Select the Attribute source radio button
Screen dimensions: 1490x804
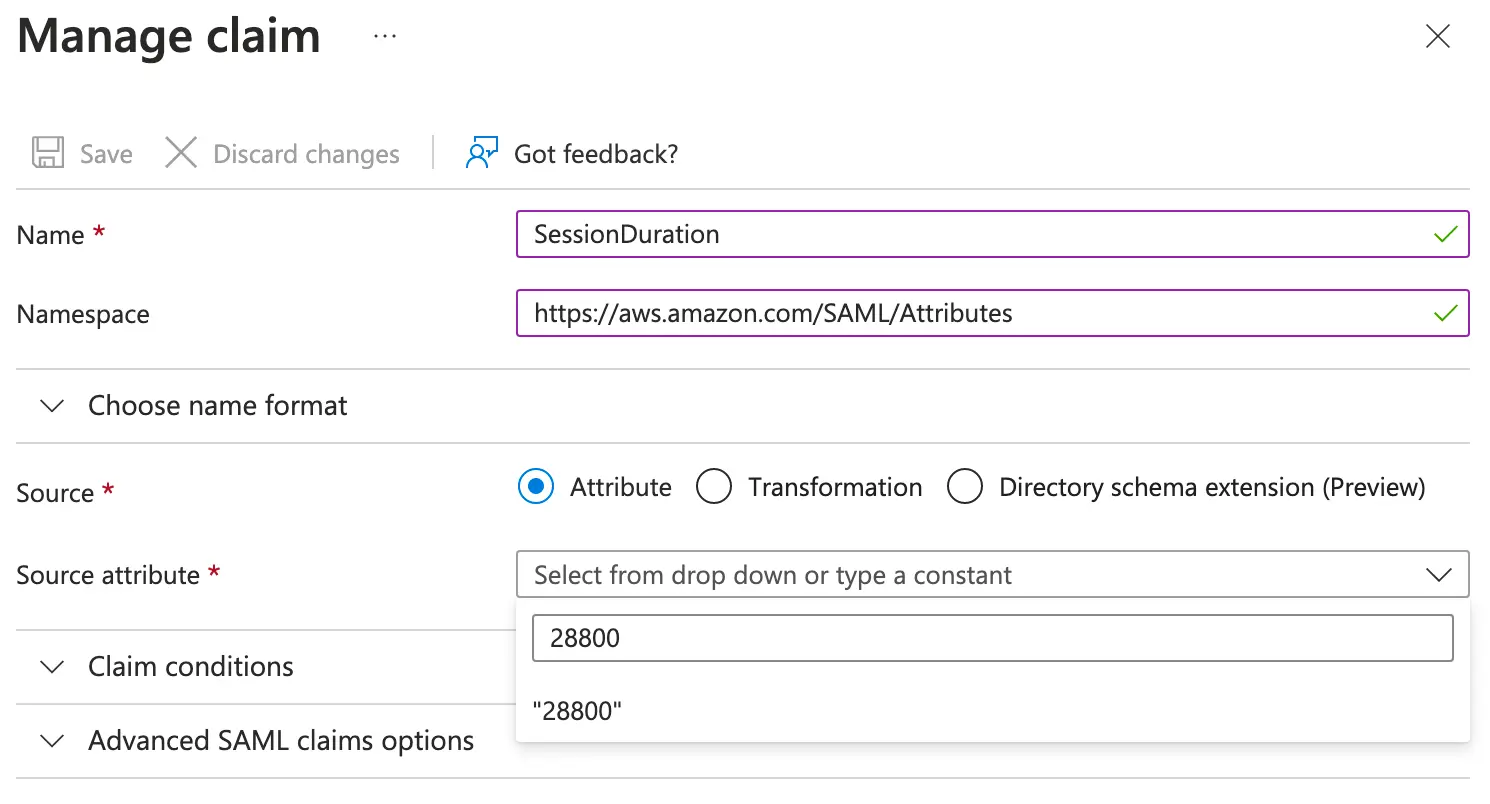536,487
